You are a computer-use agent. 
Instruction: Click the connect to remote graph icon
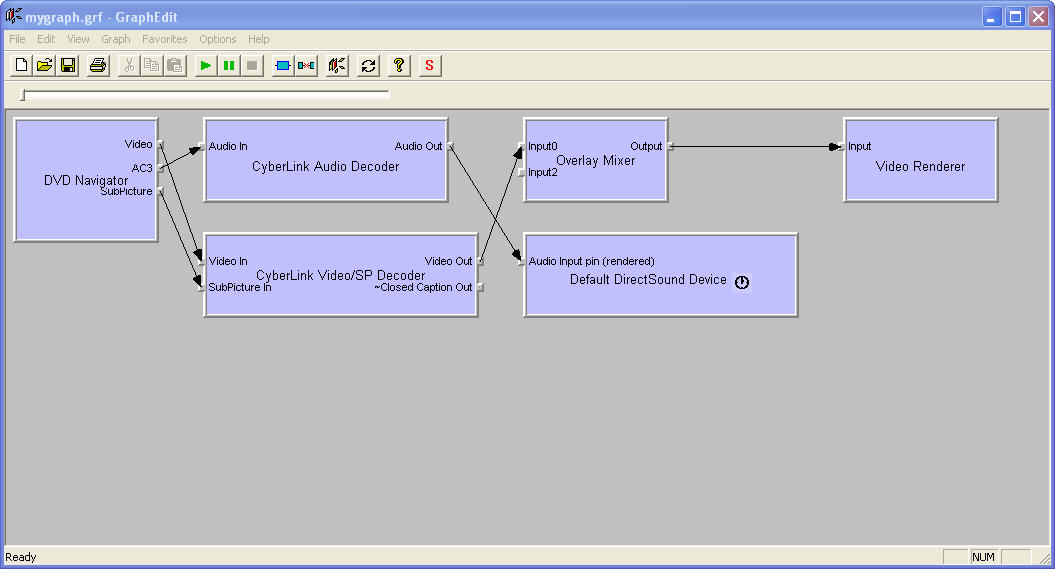[x=337, y=65]
